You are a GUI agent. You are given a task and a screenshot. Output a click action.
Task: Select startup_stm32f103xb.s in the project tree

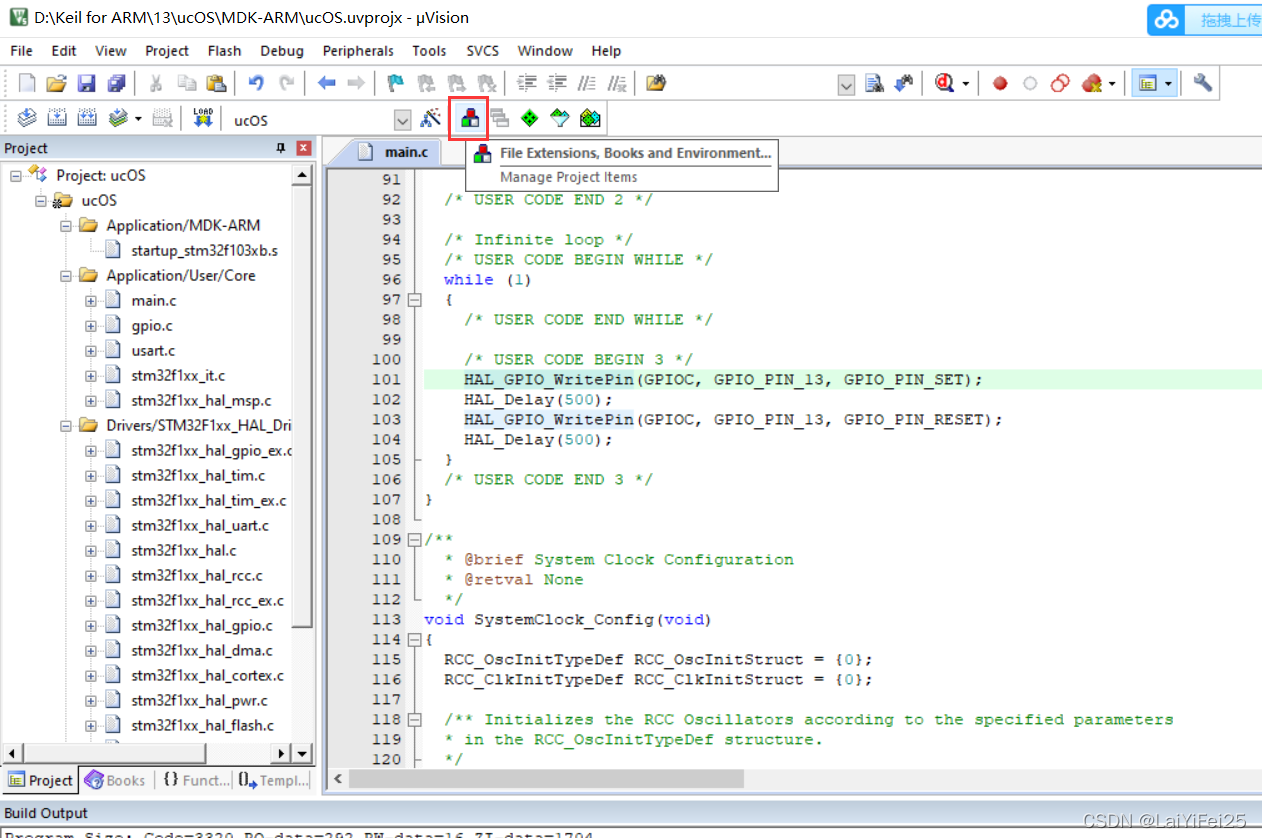[204, 251]
